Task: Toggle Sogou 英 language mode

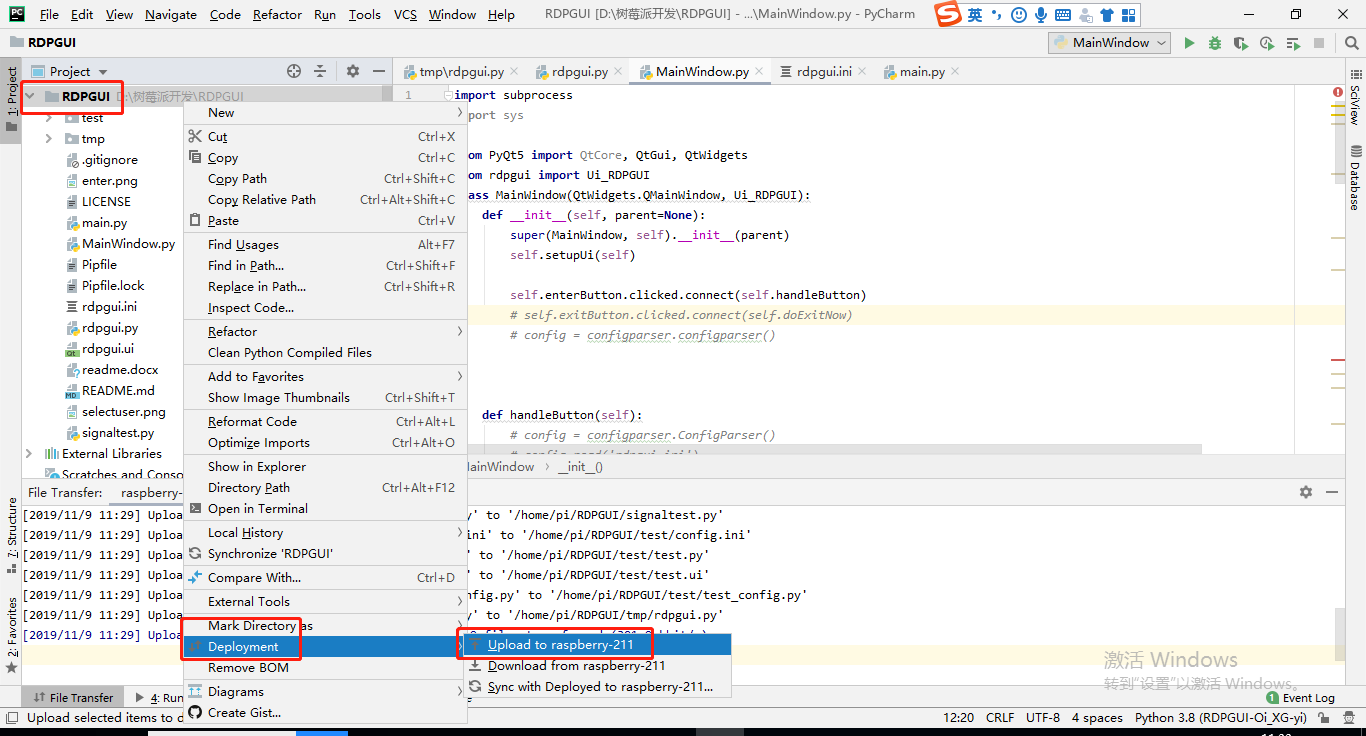Action: click(x=975, y=15)
